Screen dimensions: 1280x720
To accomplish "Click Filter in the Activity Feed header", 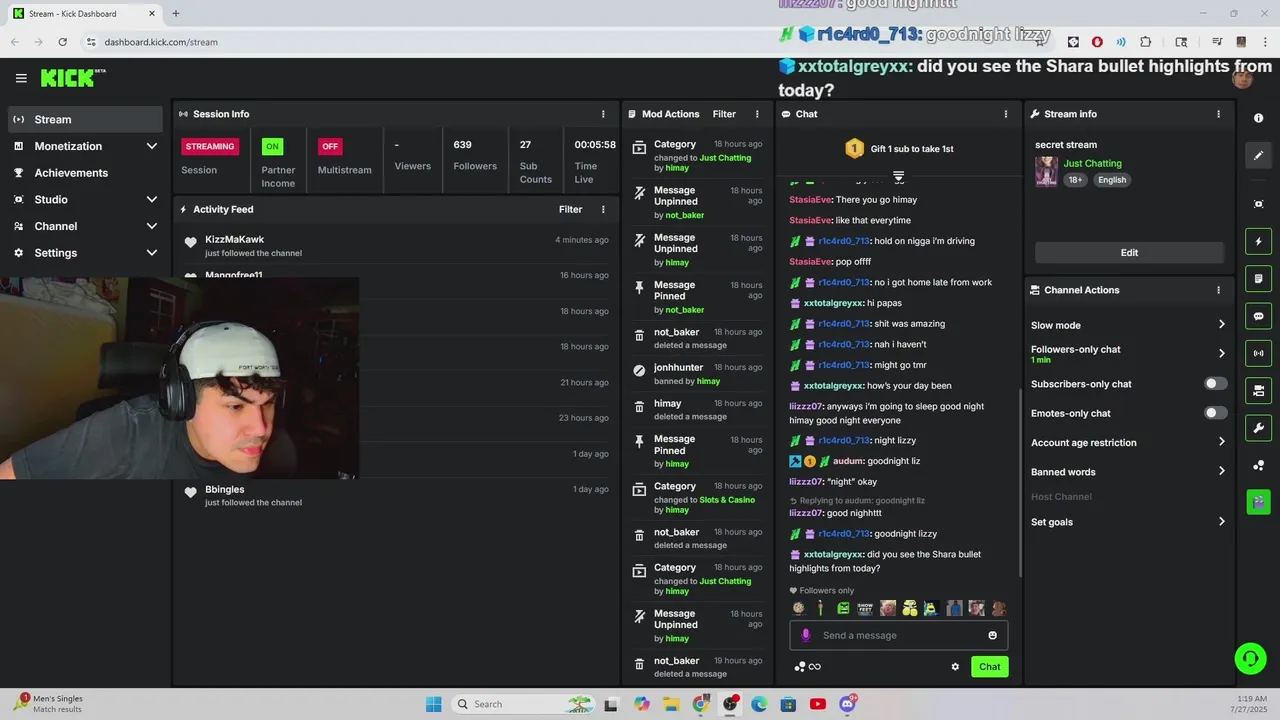I will pos(570,209).
